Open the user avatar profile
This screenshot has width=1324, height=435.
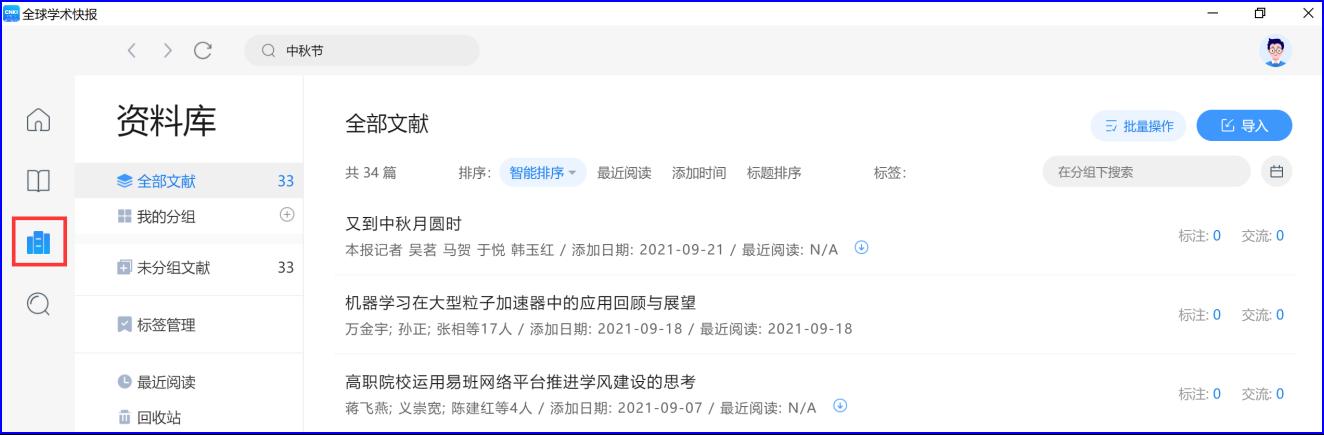(1275, 51)
